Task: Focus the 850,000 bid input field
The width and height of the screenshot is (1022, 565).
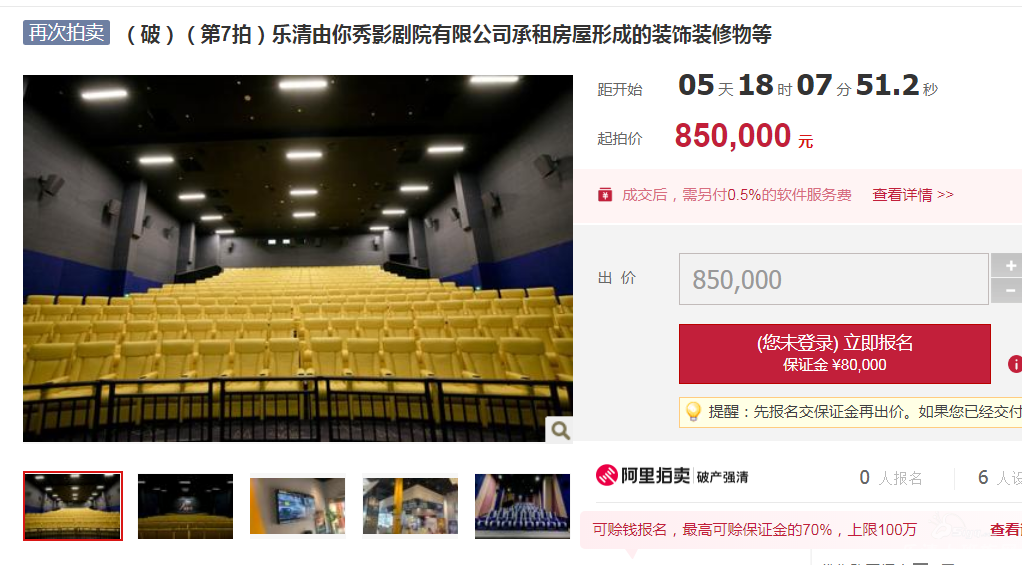Action: tap(834, 279)
